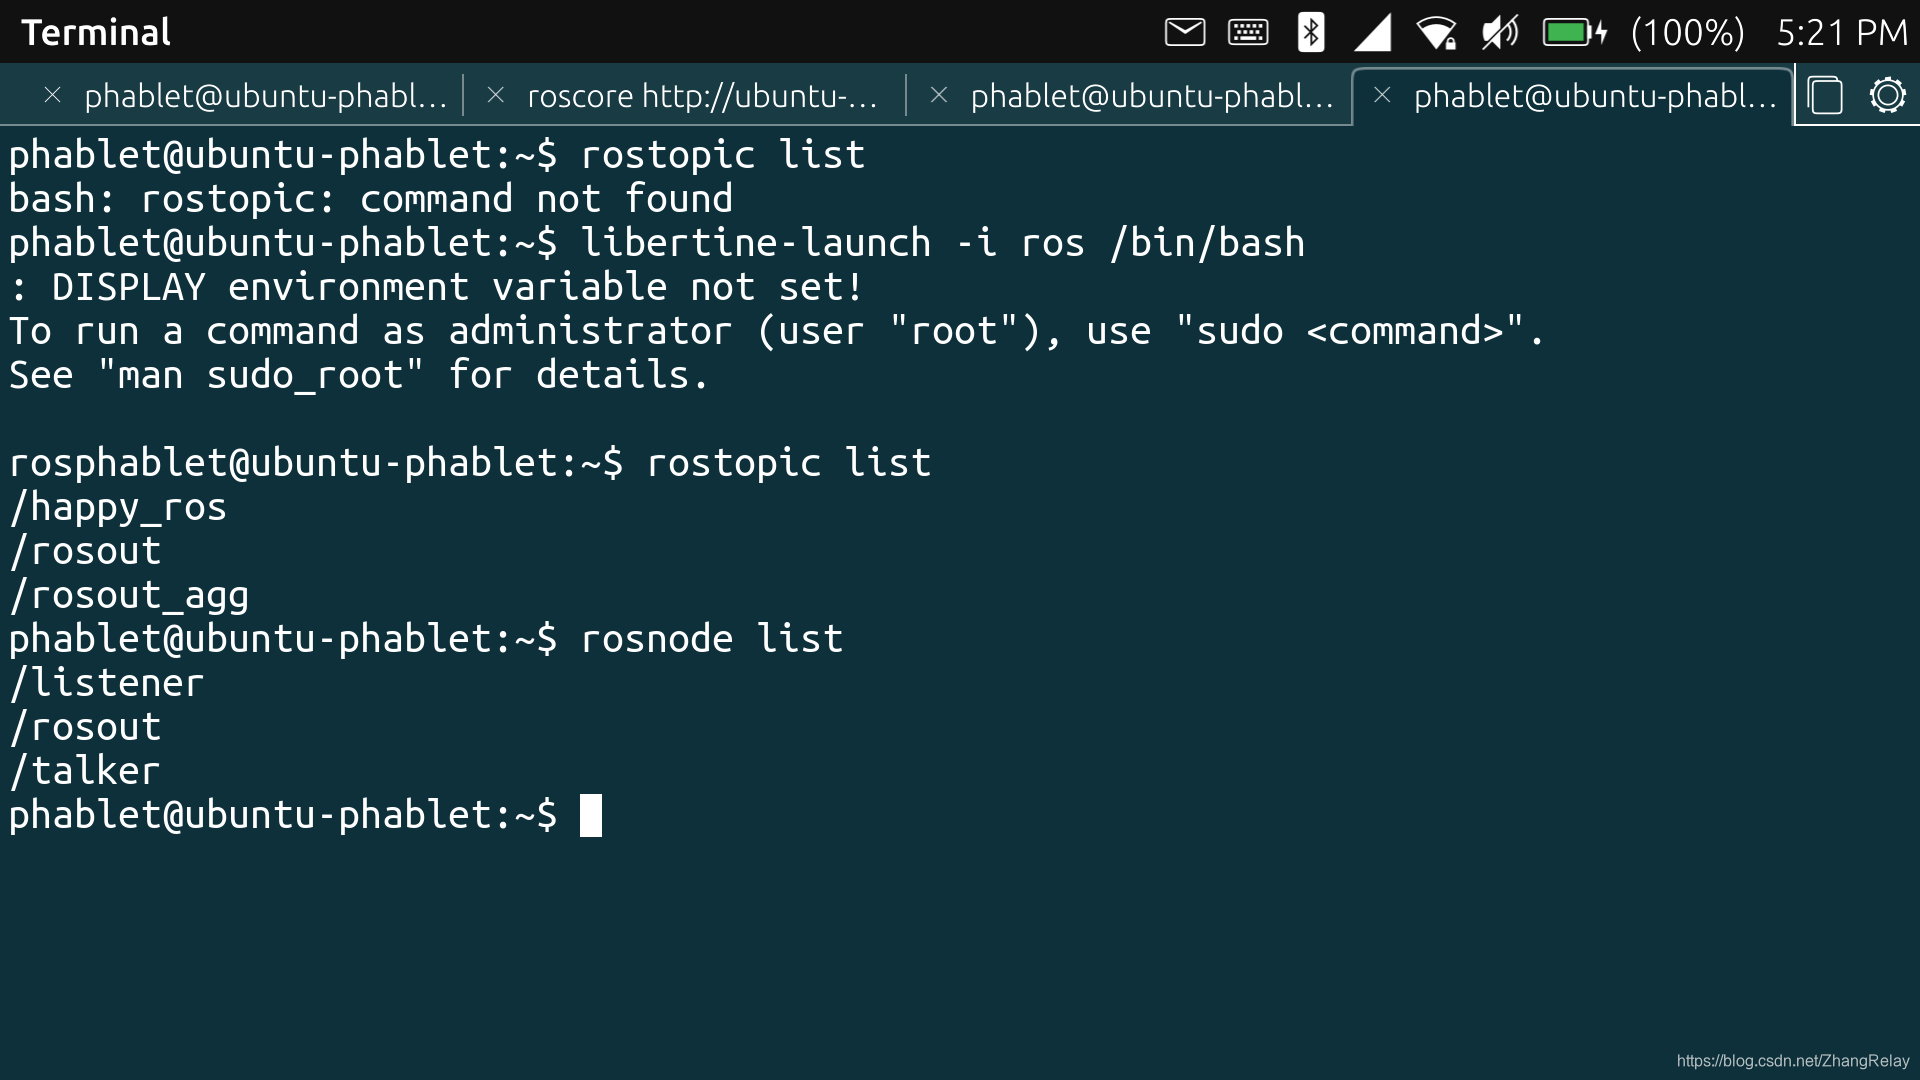Toggle Bluetooth via its status icon
The image size is (1920, 1080).
pos(1309,31)
